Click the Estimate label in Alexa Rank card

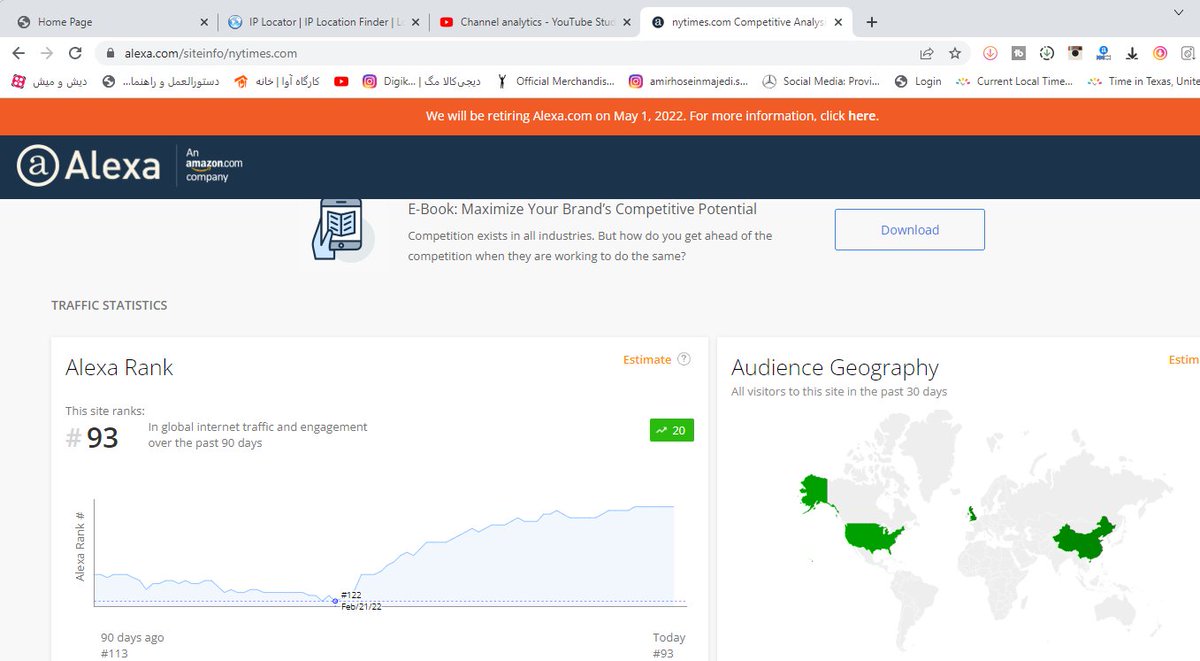[x=647, y=359]
